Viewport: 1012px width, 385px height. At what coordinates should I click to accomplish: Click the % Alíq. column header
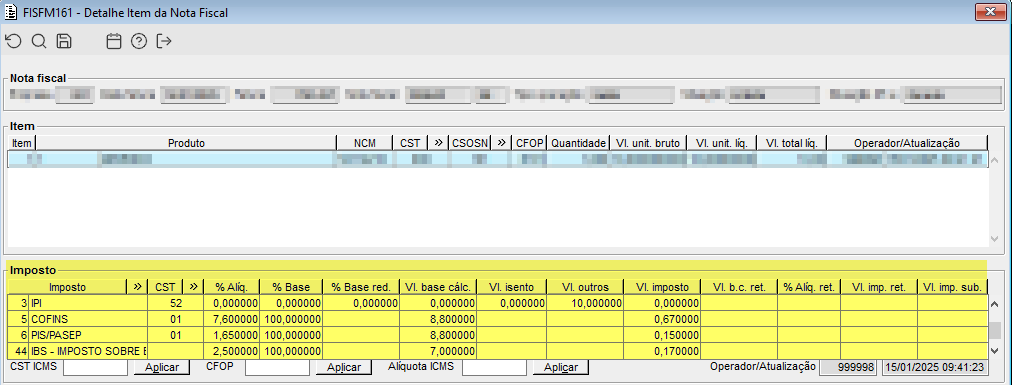232,287
